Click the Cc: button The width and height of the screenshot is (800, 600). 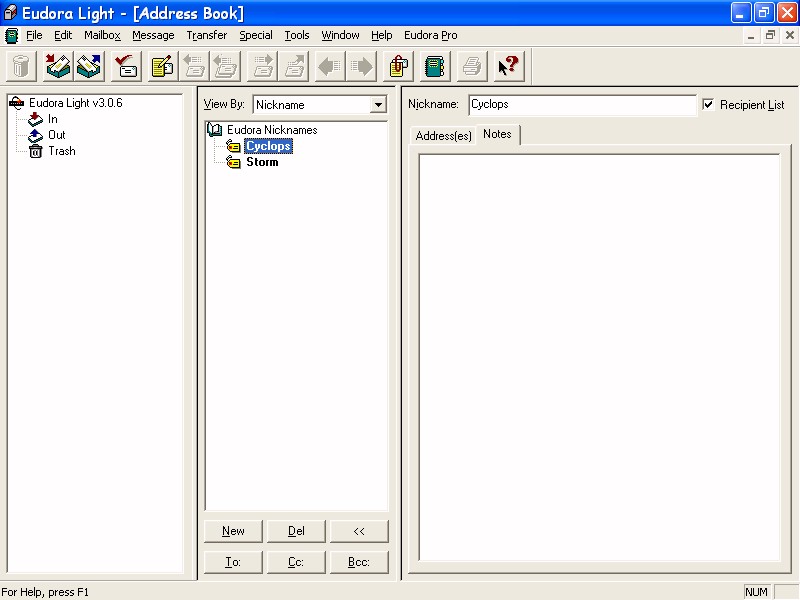click(296, 562)
